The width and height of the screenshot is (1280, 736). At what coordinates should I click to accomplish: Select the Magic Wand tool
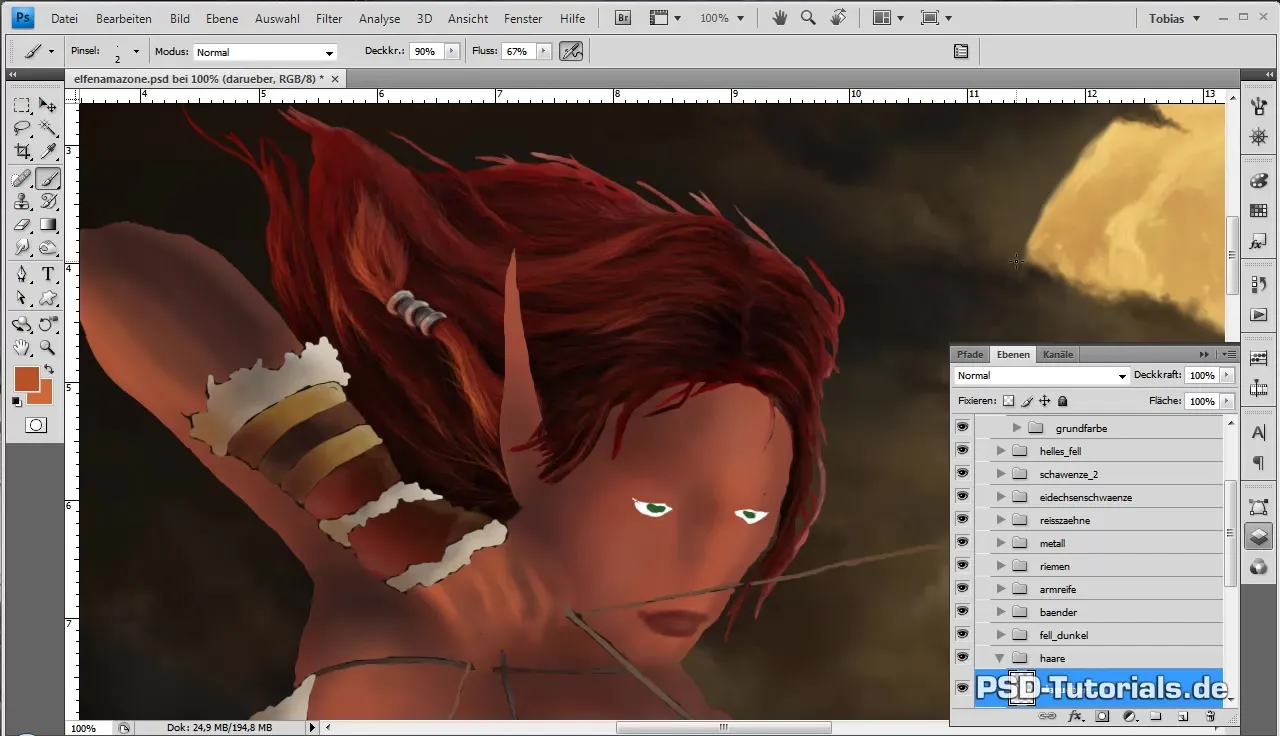pos(48,128)
